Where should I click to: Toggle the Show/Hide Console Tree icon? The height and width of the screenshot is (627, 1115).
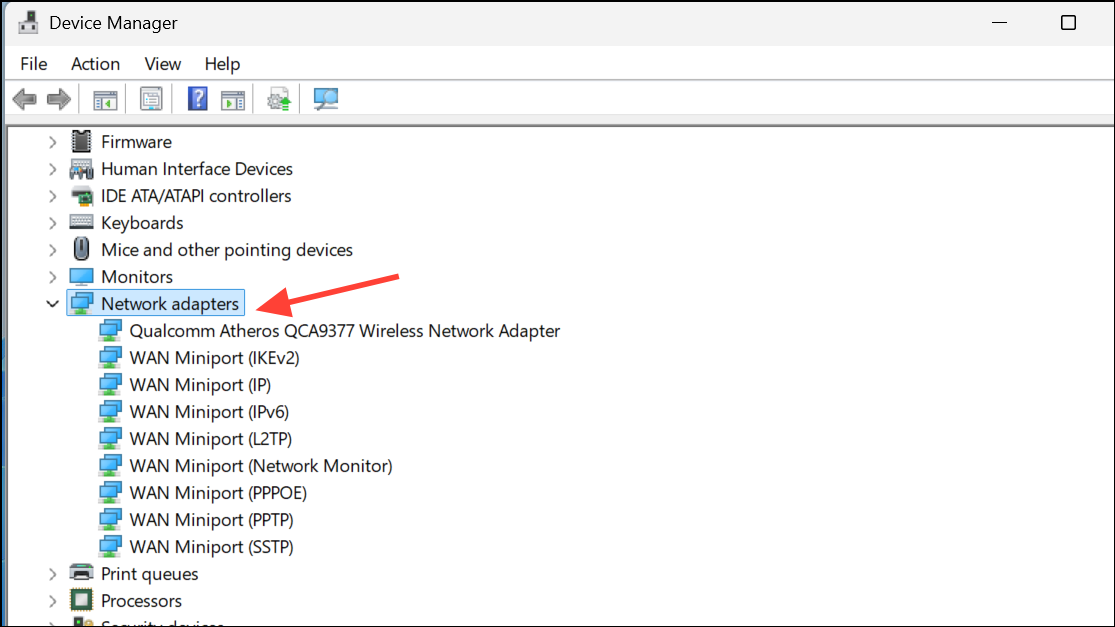coord(103,98)
